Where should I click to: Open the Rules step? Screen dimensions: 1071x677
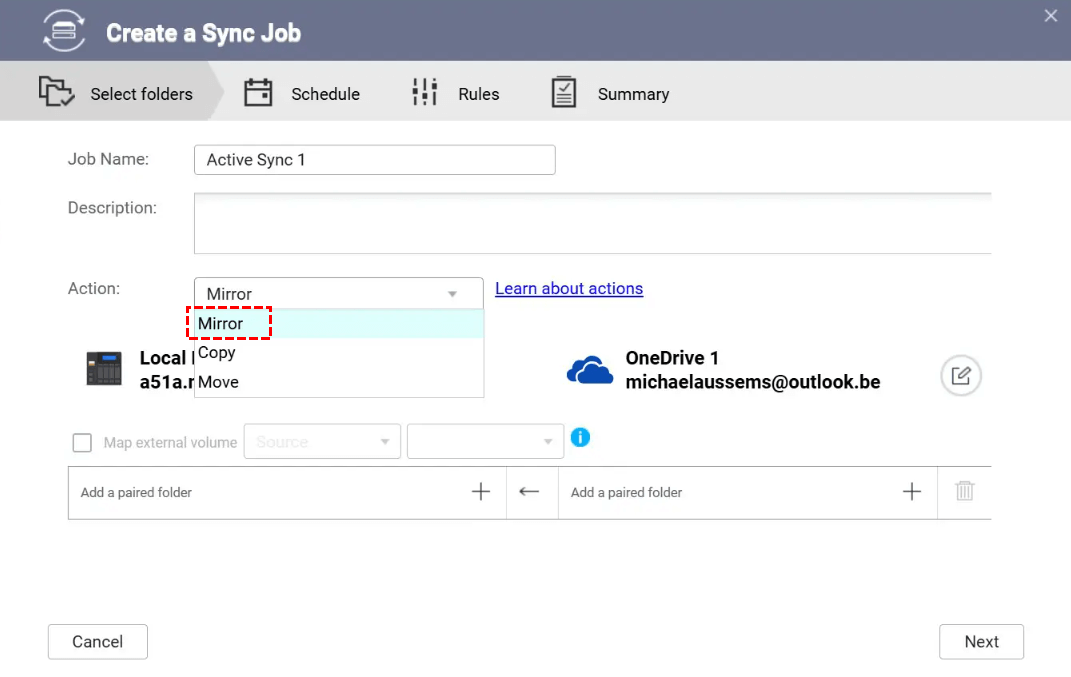click(x=456, y=94)
